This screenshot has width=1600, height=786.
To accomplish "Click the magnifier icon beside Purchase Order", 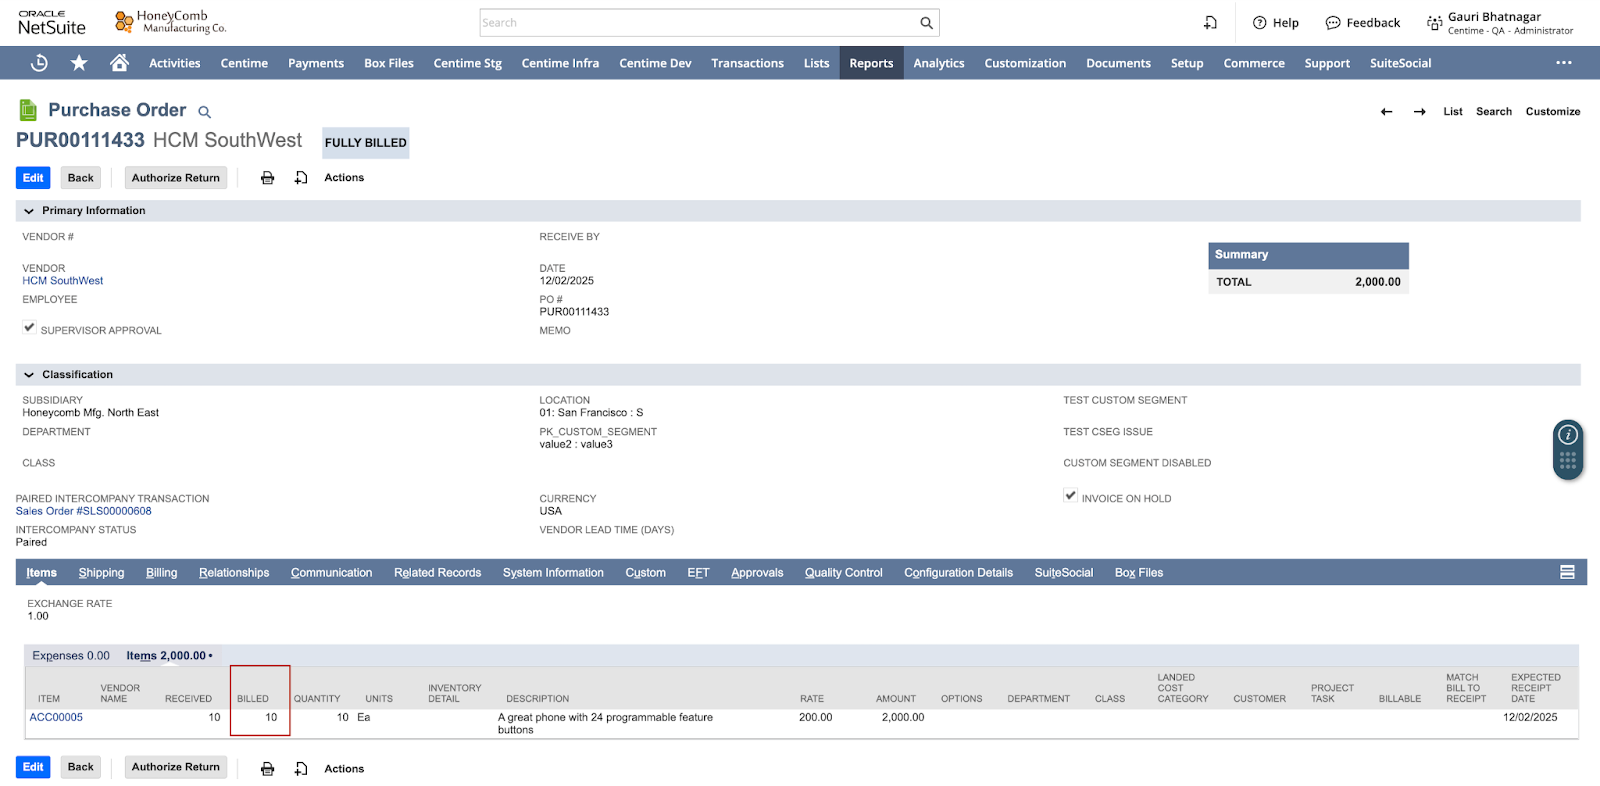I will [x=204, y=112].
